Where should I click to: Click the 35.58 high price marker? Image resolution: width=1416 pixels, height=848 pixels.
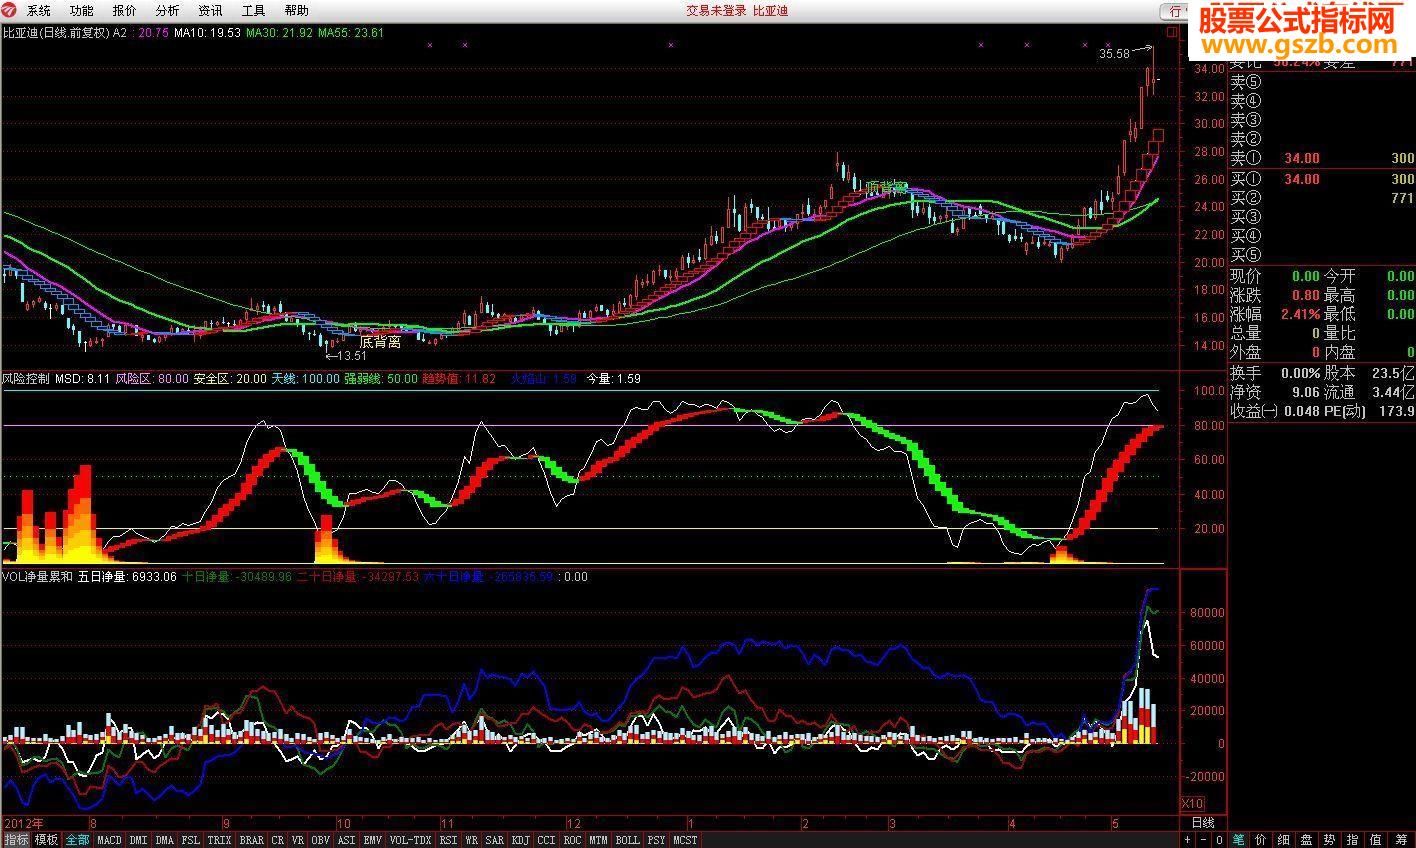(1114, 54)
